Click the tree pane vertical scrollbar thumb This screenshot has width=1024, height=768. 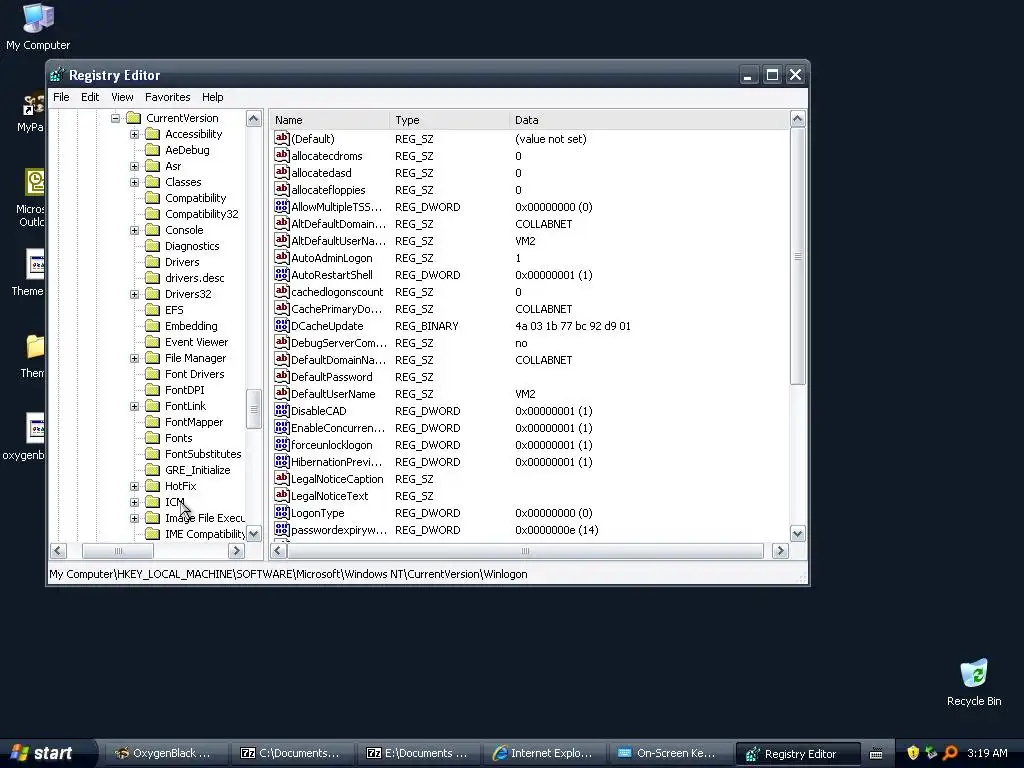pos(253,409)
